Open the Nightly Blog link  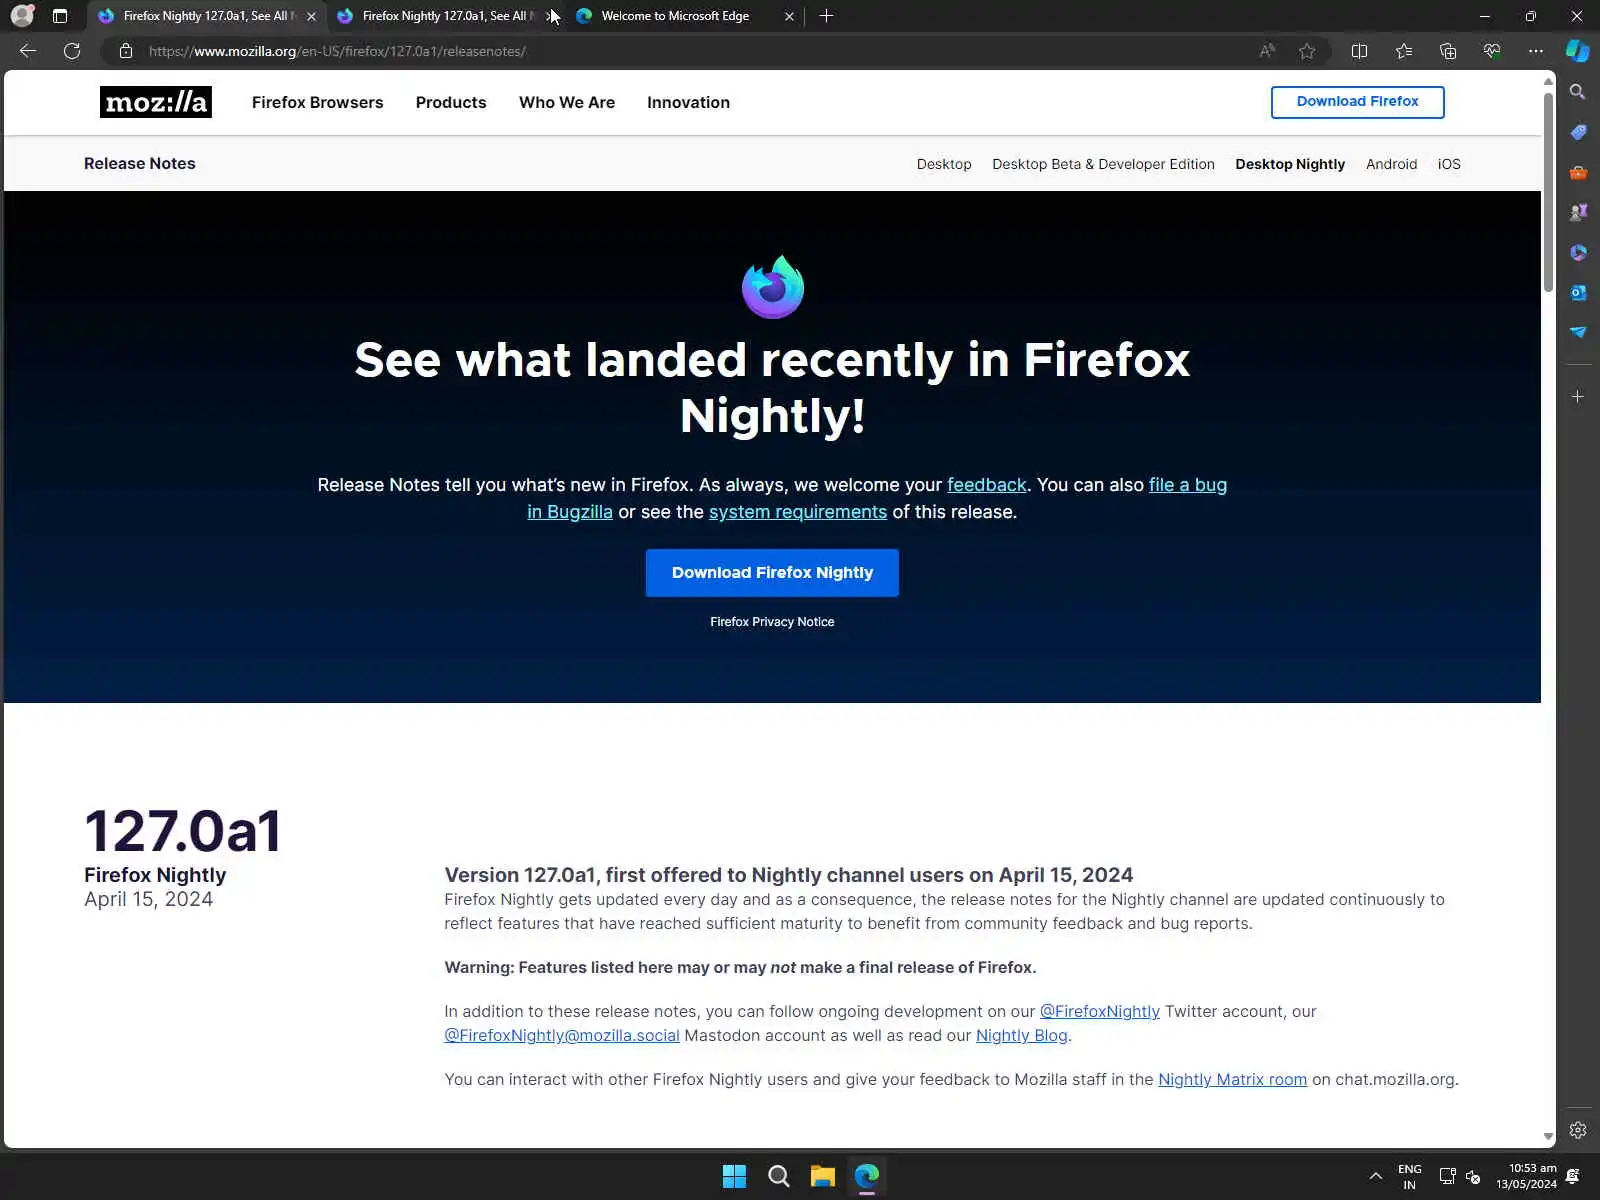point(1021,1035)
